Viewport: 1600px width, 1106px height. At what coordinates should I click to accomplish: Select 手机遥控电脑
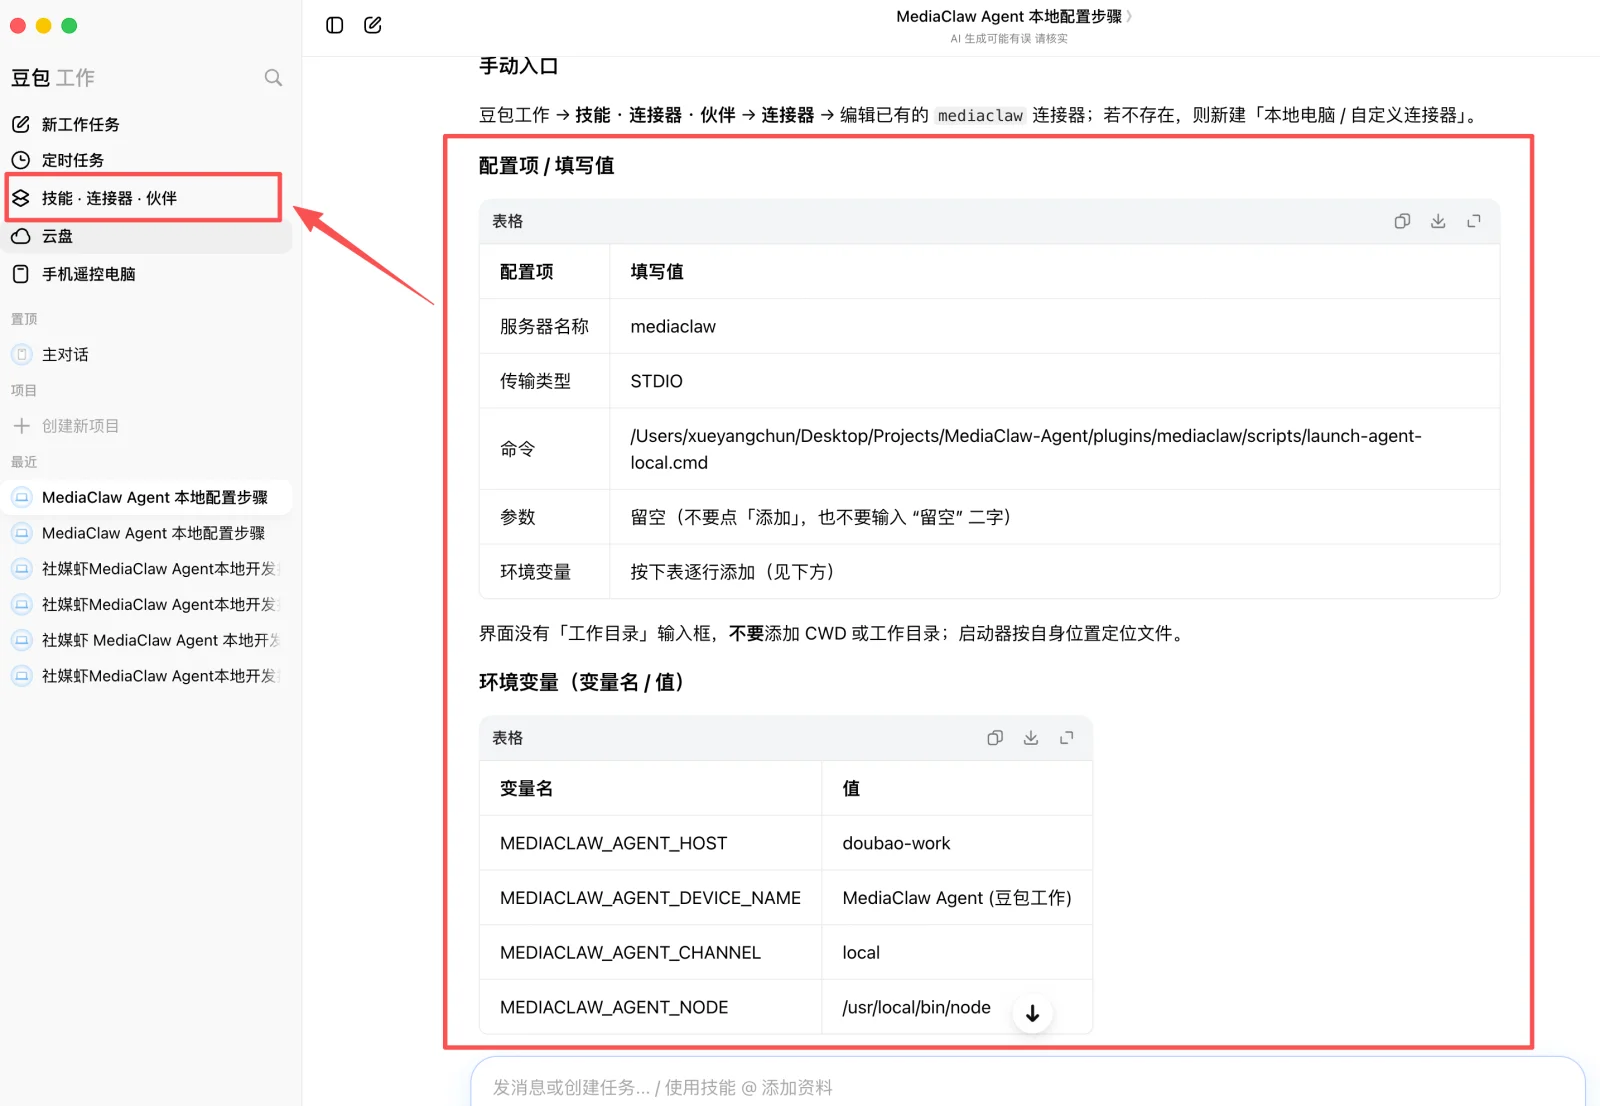[146, 274]
